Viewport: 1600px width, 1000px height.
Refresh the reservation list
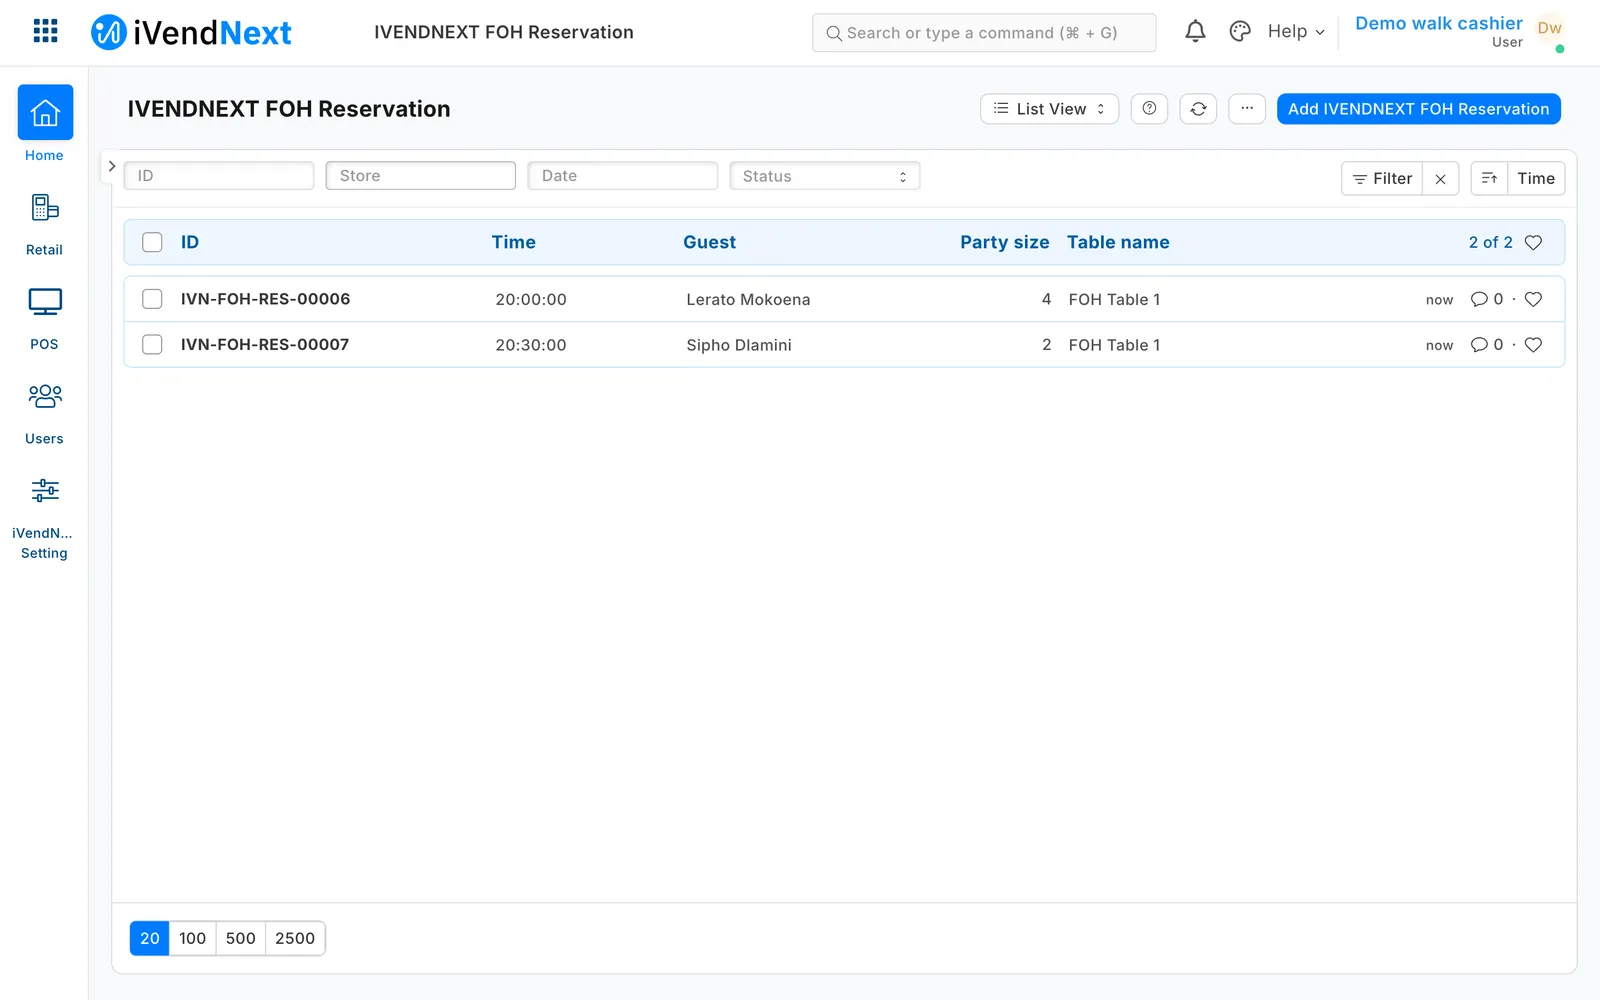click(1198, 109)
